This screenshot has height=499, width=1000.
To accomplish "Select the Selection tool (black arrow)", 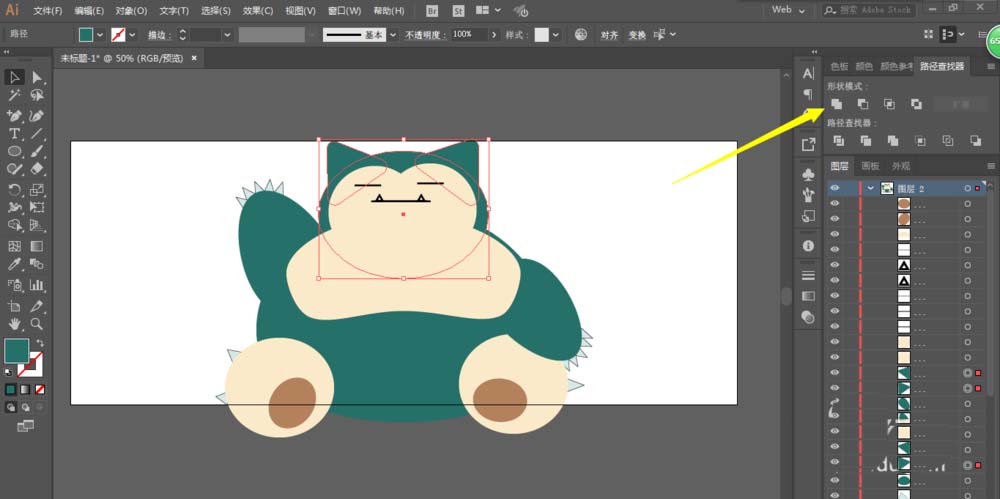I will click(x=15, y=77).
